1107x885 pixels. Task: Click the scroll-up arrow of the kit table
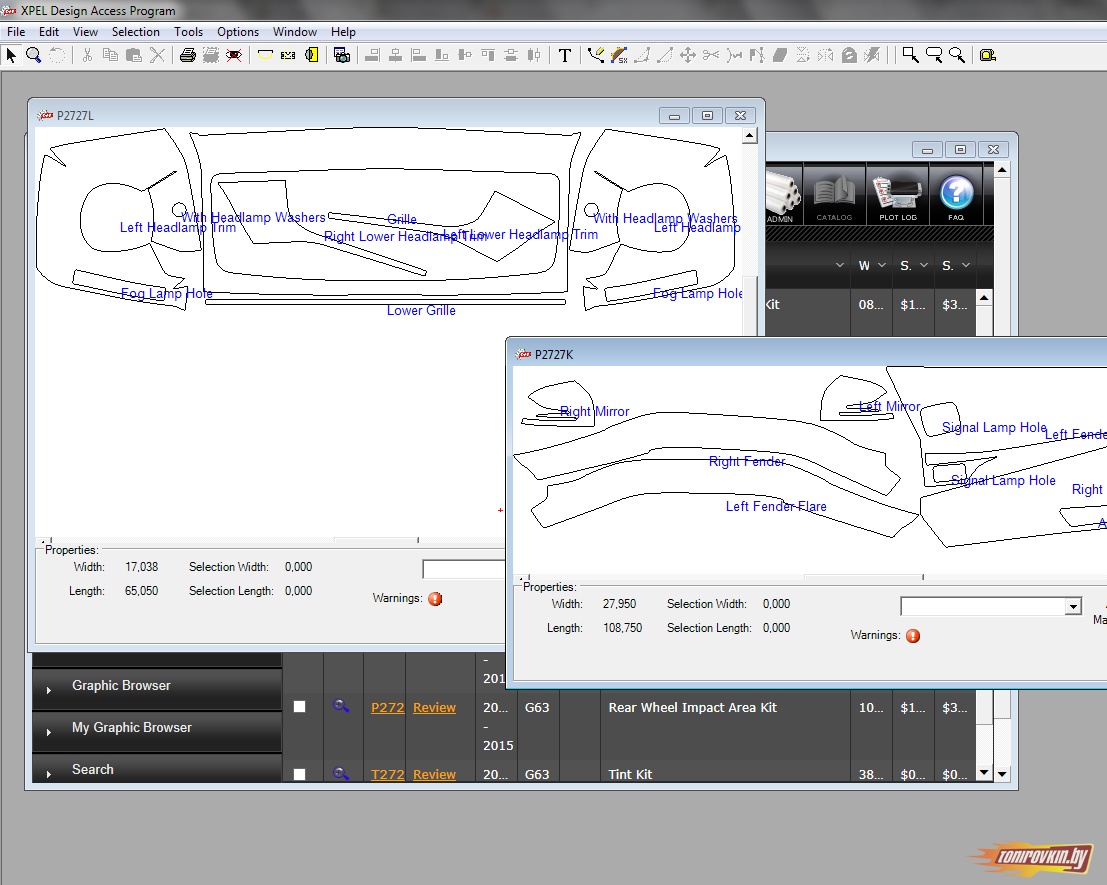[983, 298]
